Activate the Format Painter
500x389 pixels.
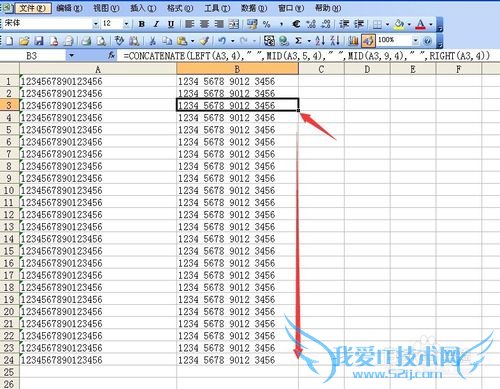[204, 41]
